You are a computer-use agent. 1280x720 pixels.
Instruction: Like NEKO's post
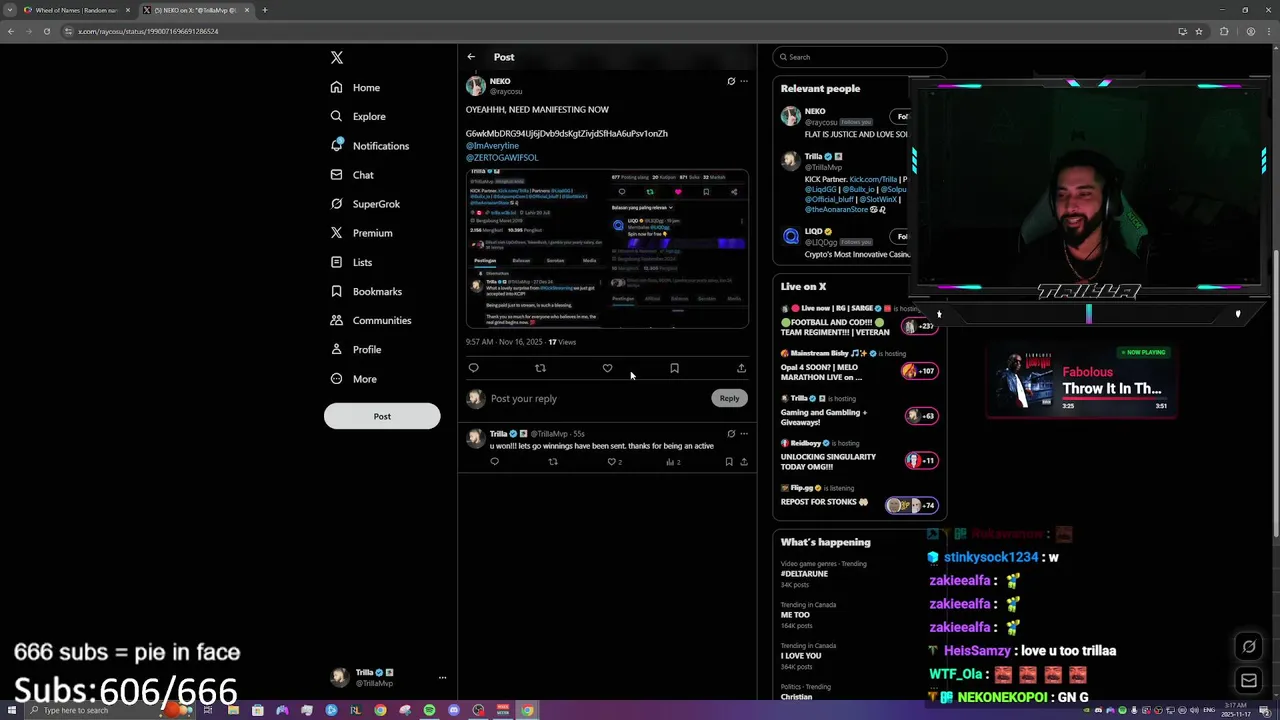coord(607,368)
